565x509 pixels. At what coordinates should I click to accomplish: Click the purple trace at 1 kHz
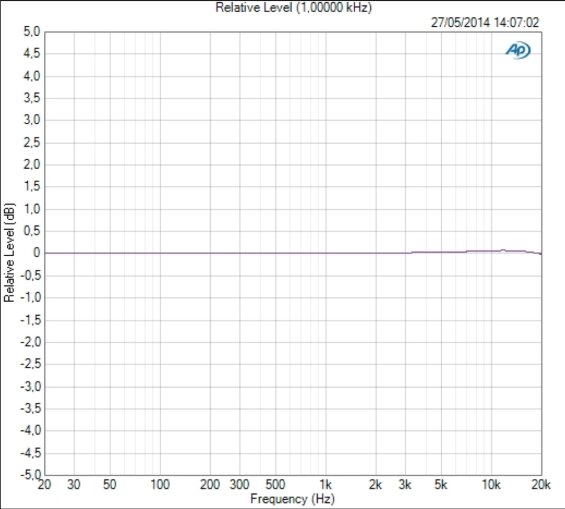click(326, 253)
